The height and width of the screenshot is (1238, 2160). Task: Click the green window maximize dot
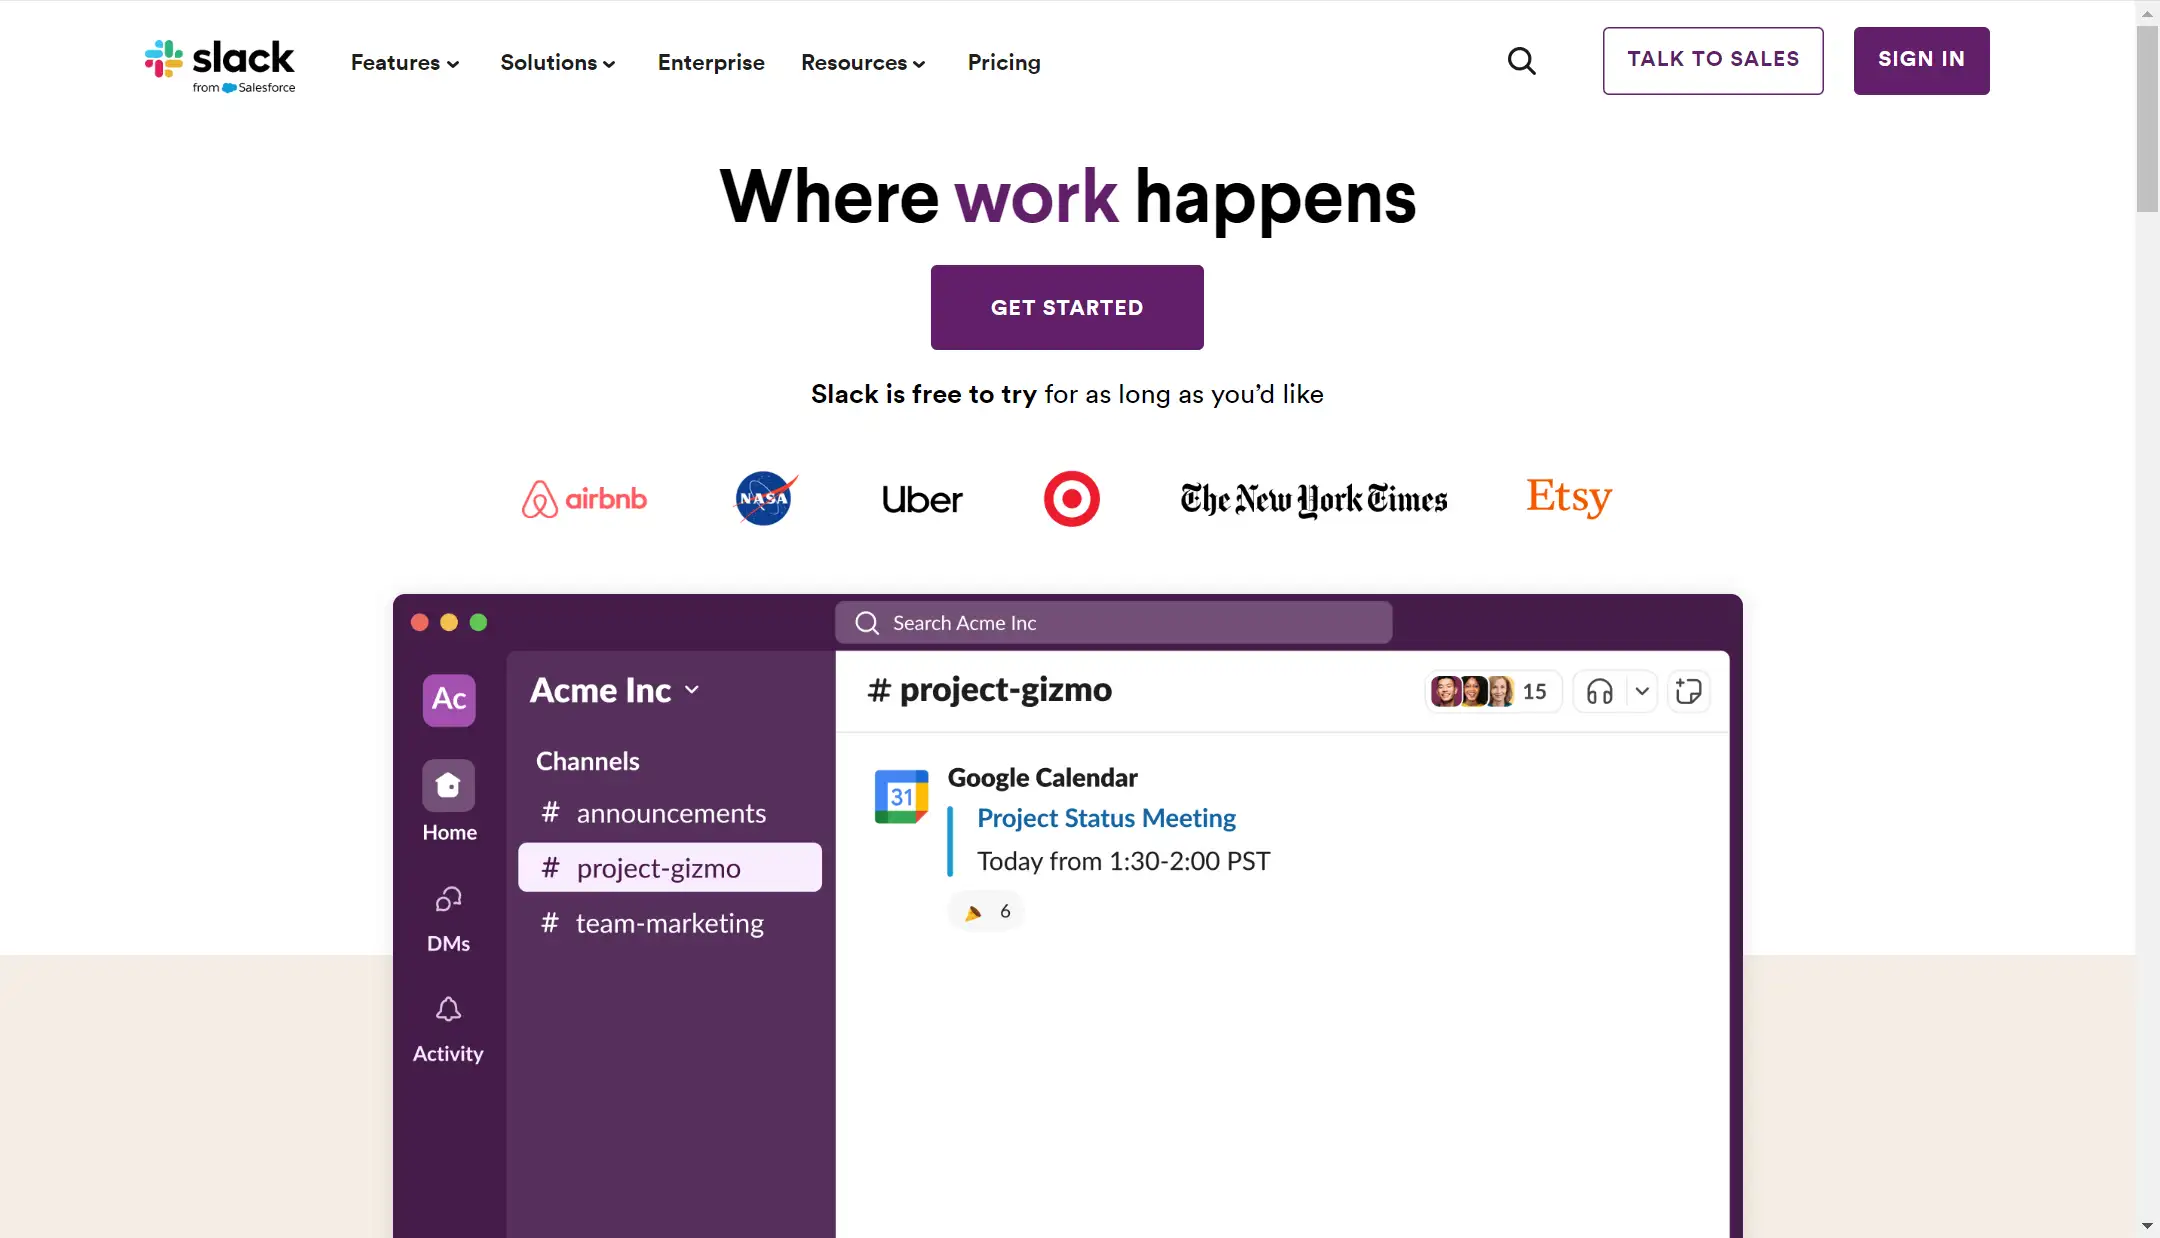(x=478, y=622)
